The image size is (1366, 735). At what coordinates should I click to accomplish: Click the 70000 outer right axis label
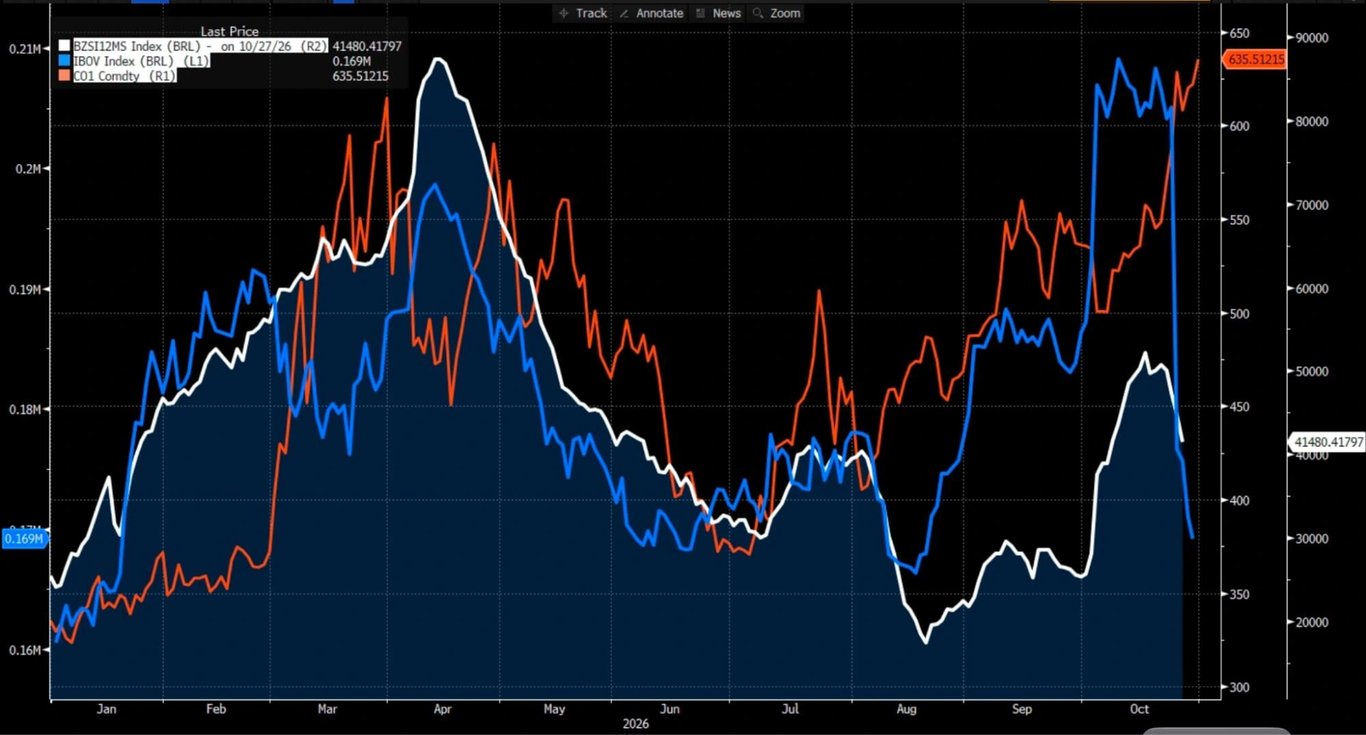[x=1311, y=205]
